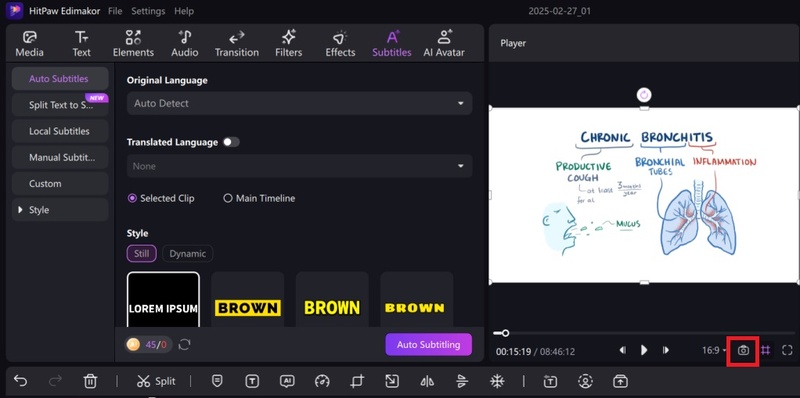Open the Translated Language None dropdown
The height and width of the screenshot is (398, 800).
point(299,166)
